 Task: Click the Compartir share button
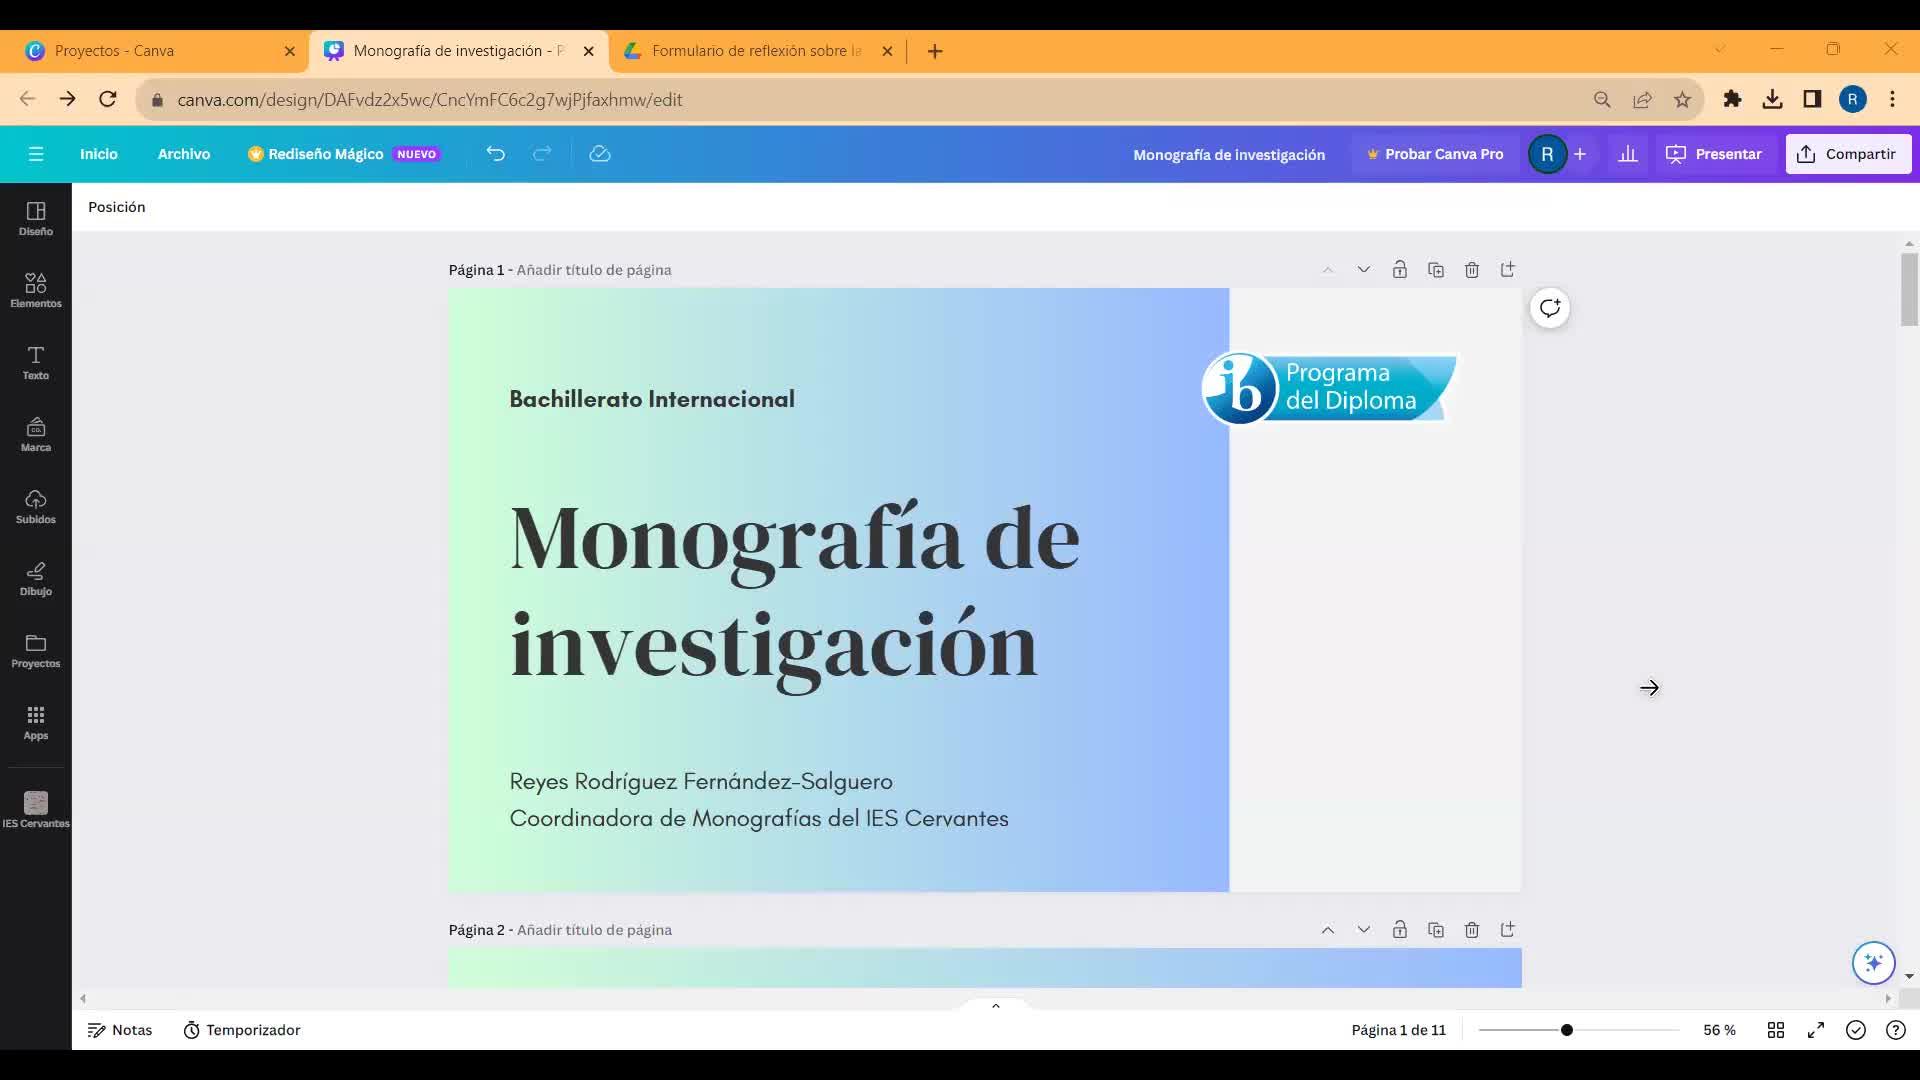1848,154
